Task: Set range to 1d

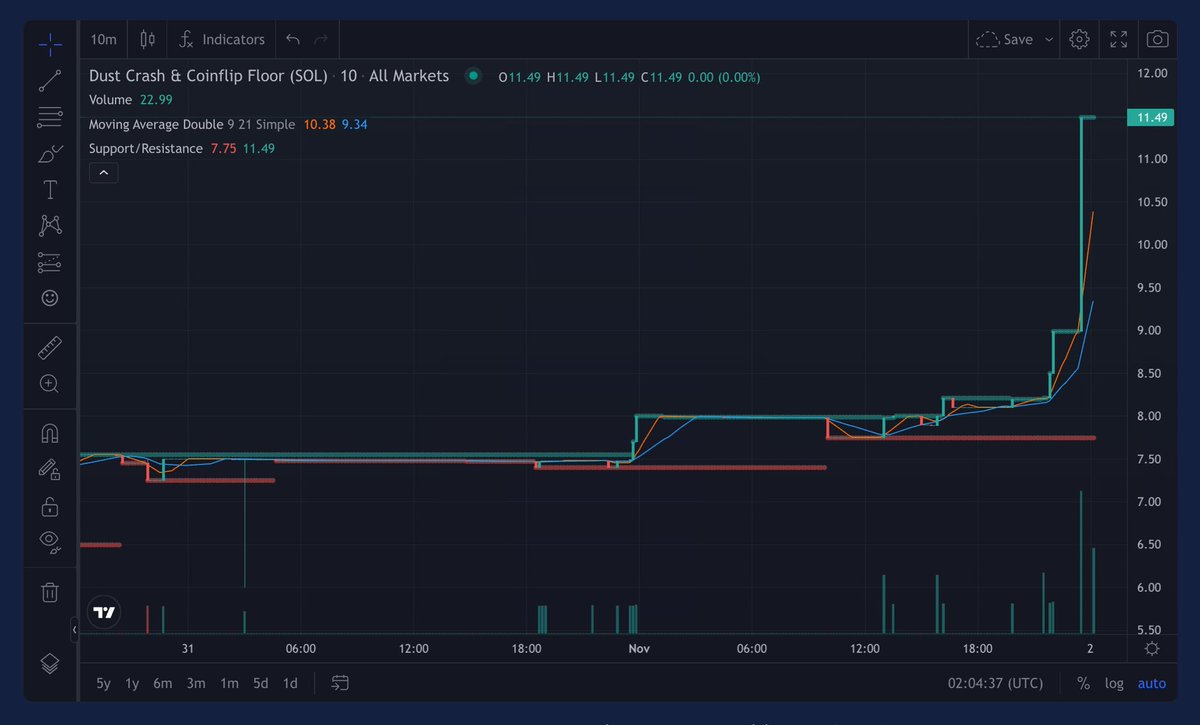Action: tap(290, 684)
